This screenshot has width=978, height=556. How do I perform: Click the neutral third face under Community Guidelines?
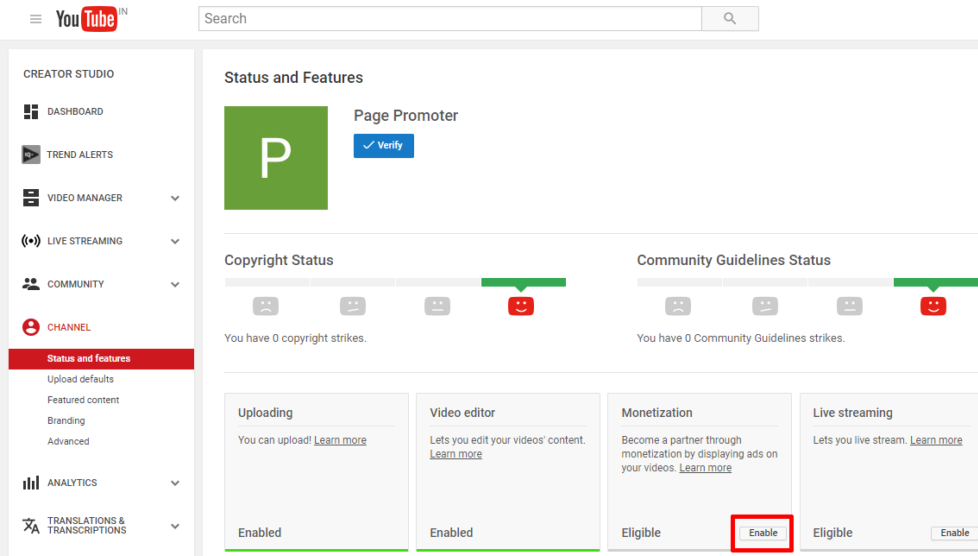[x=850, y=306]
